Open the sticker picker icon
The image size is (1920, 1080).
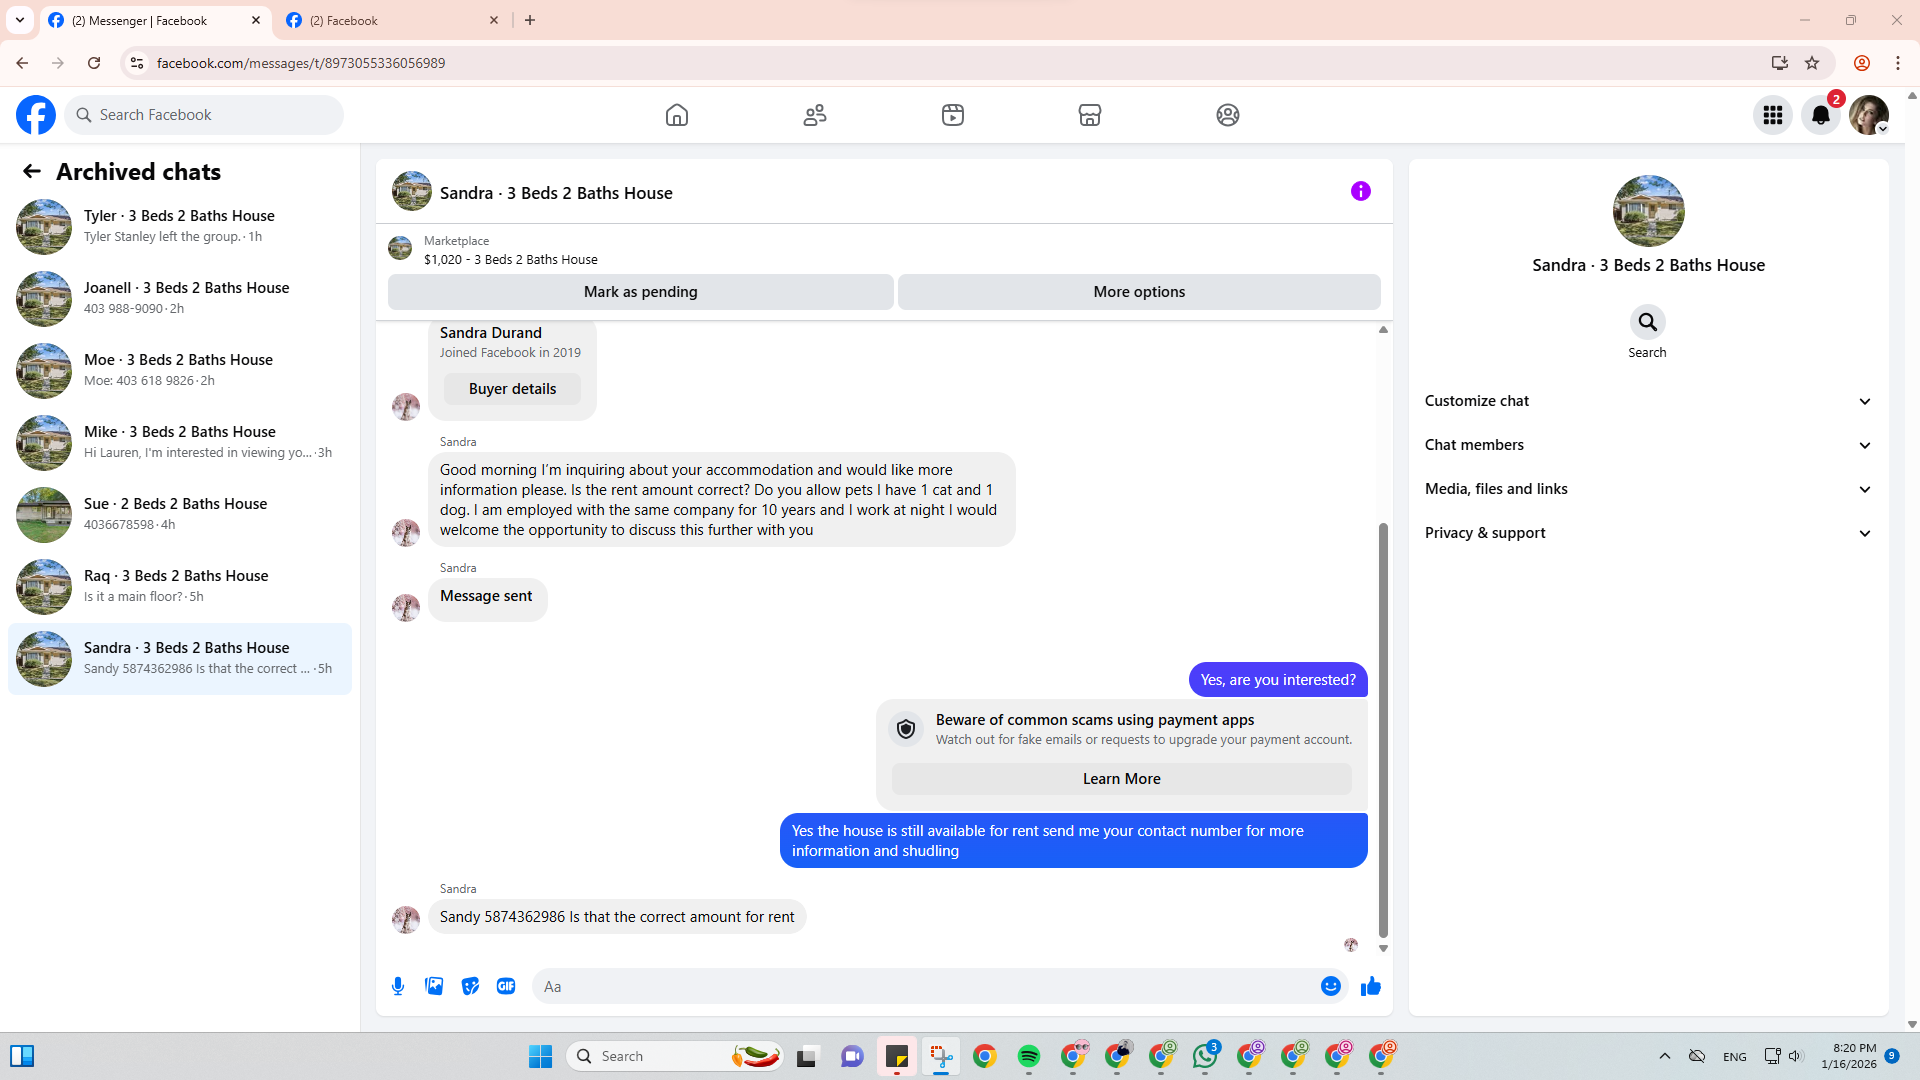tap(470, 986)
